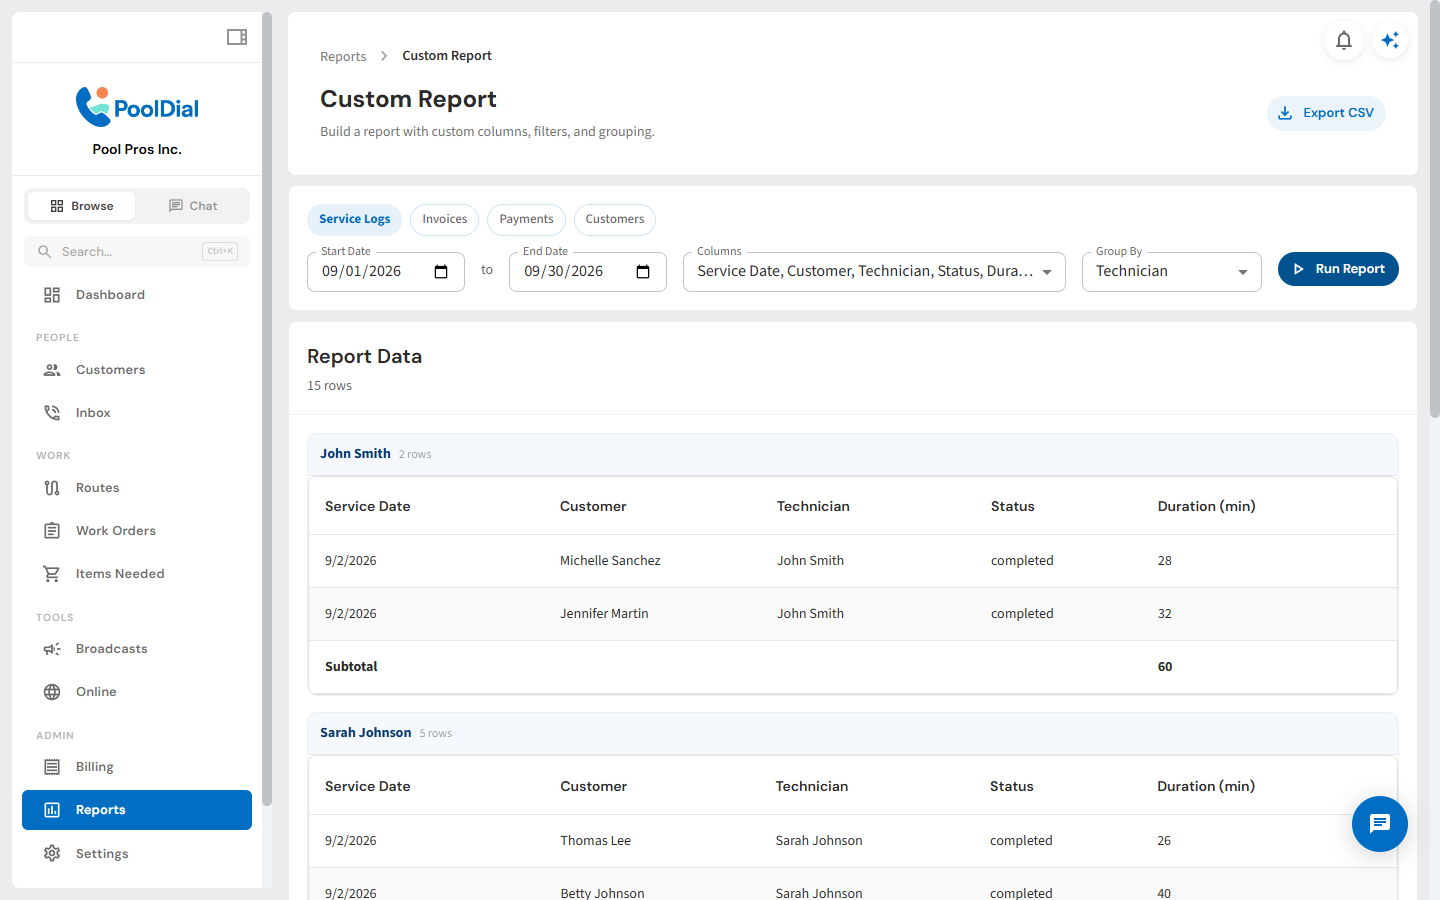This screenshot has width=1440, height=900.
Task: Click the Items Needed cart icon
Action: coord(52,574)
